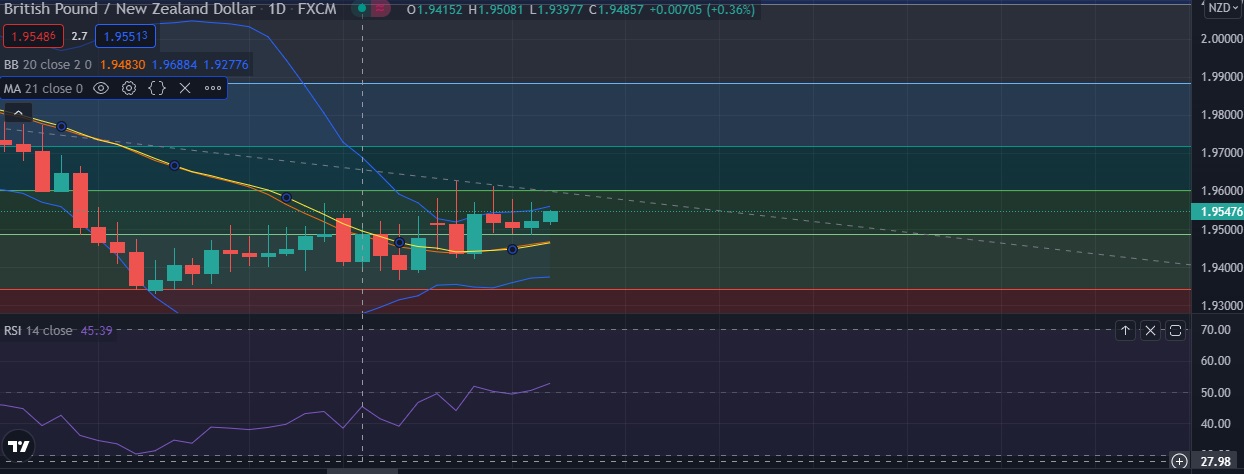Select the BB 20 close indicator legend
The image size is (1244, 474).
47,64
